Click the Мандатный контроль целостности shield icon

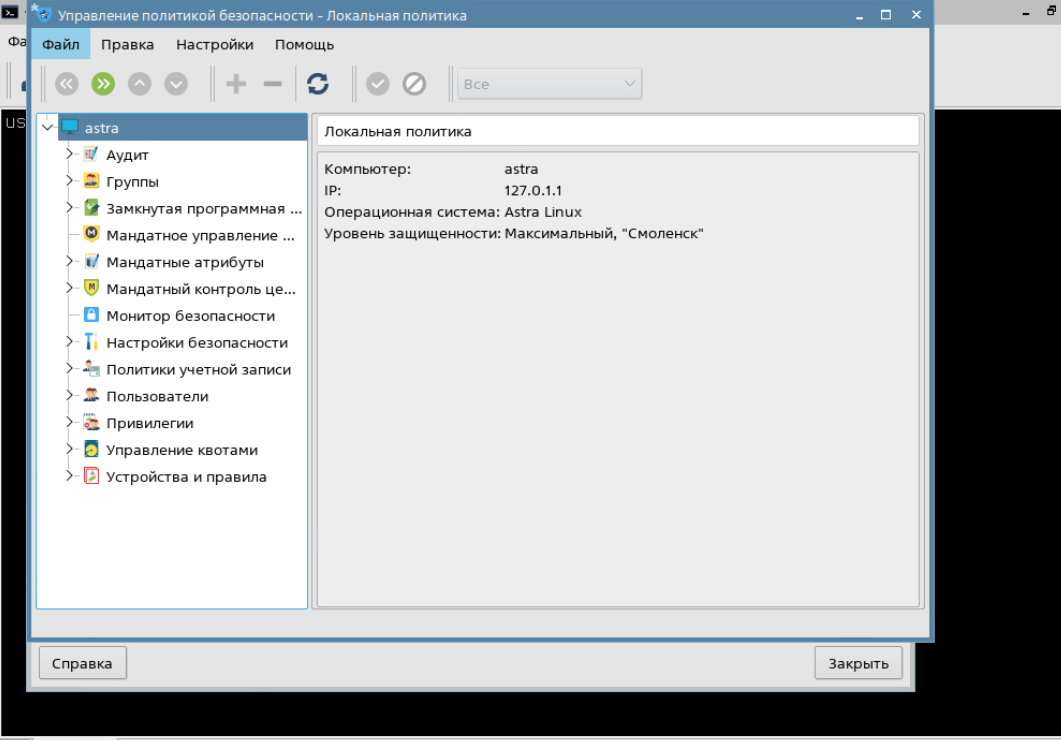point(91,288)
